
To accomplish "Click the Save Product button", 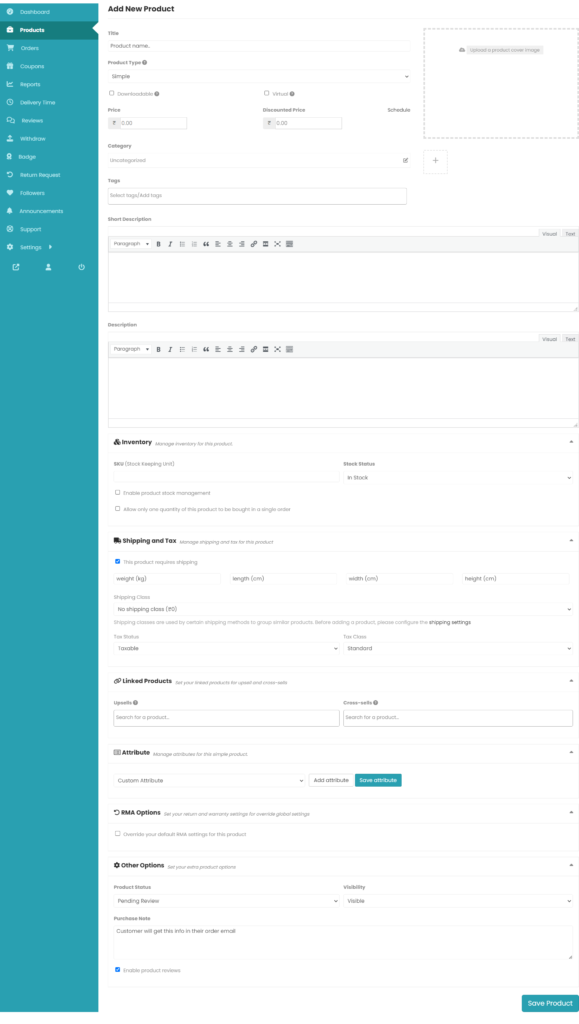I will point(550,1003).
